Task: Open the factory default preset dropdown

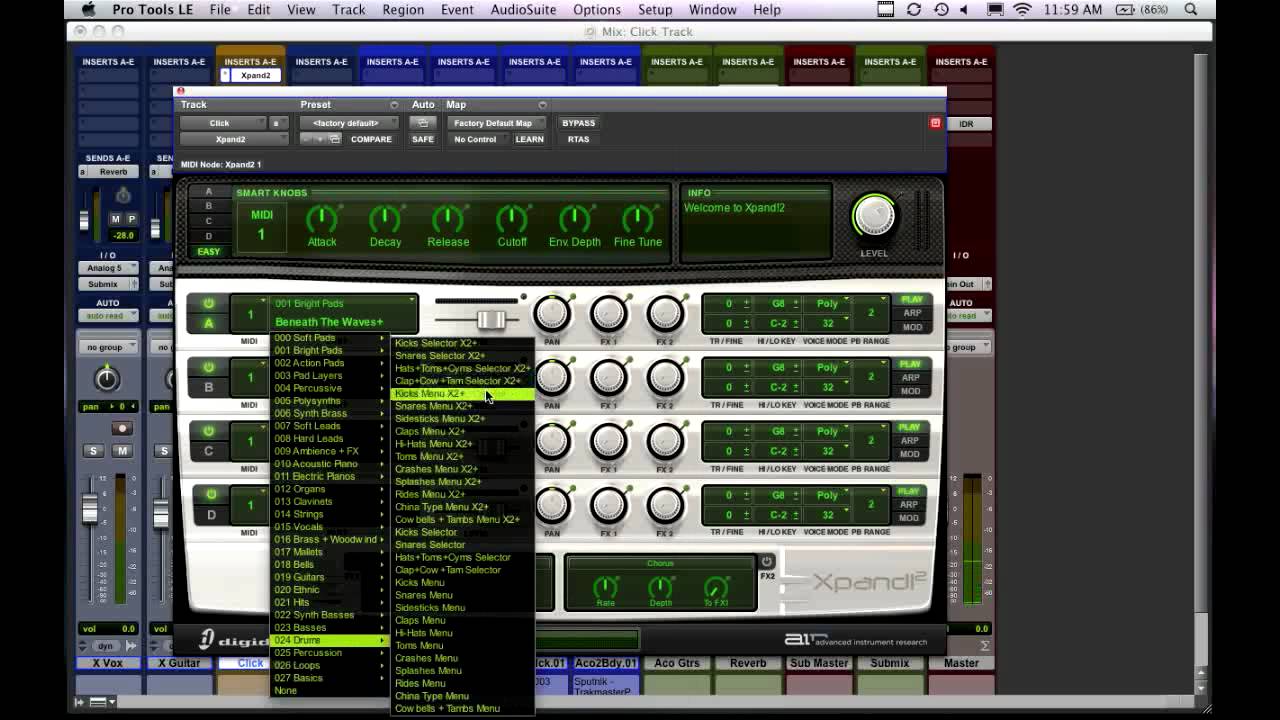Action: click(350, 123)
